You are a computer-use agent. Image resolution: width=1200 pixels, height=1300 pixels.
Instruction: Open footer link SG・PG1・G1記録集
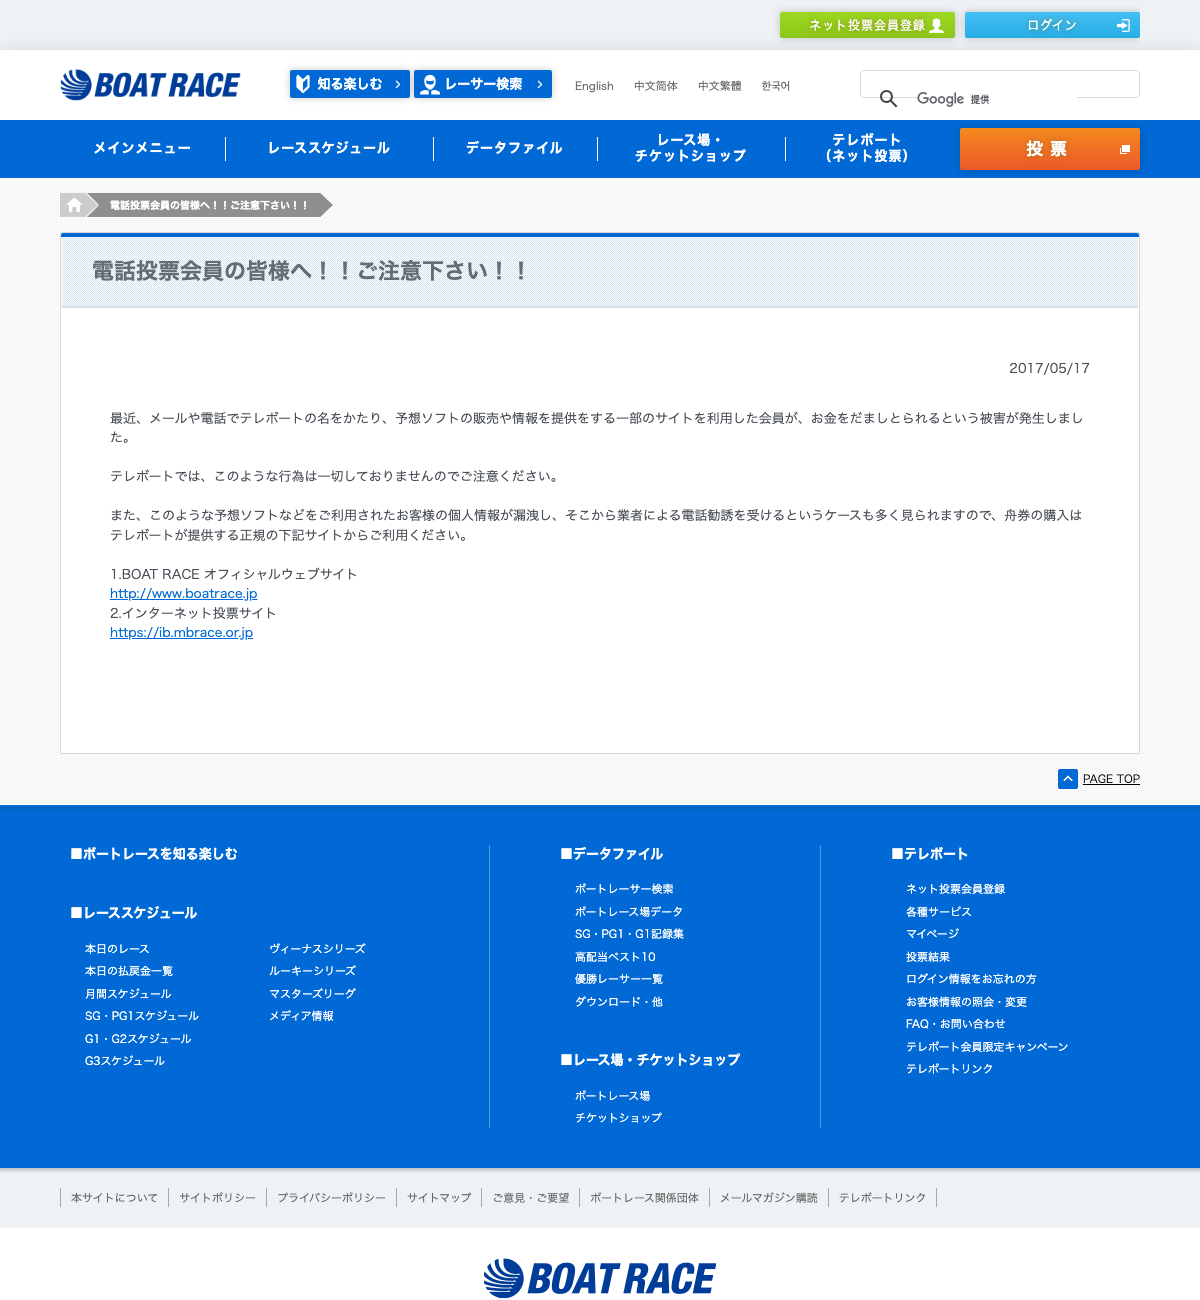pyautogui.click(x=630, y=934)
